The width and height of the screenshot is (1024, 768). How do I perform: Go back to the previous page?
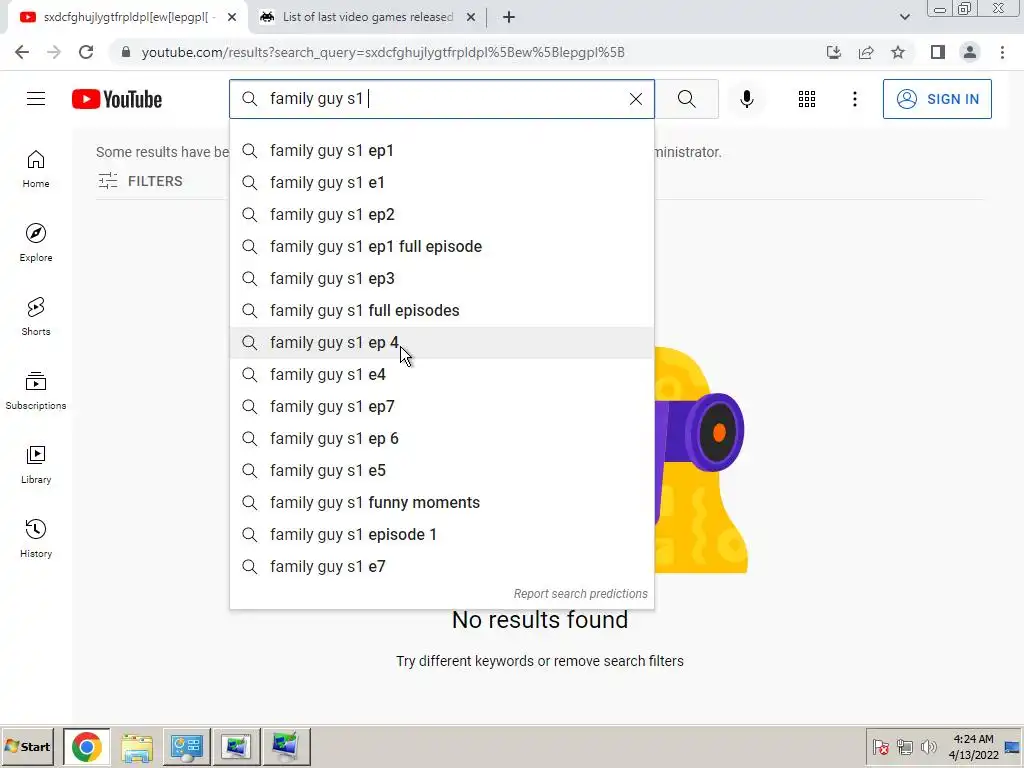pos(22,52)
